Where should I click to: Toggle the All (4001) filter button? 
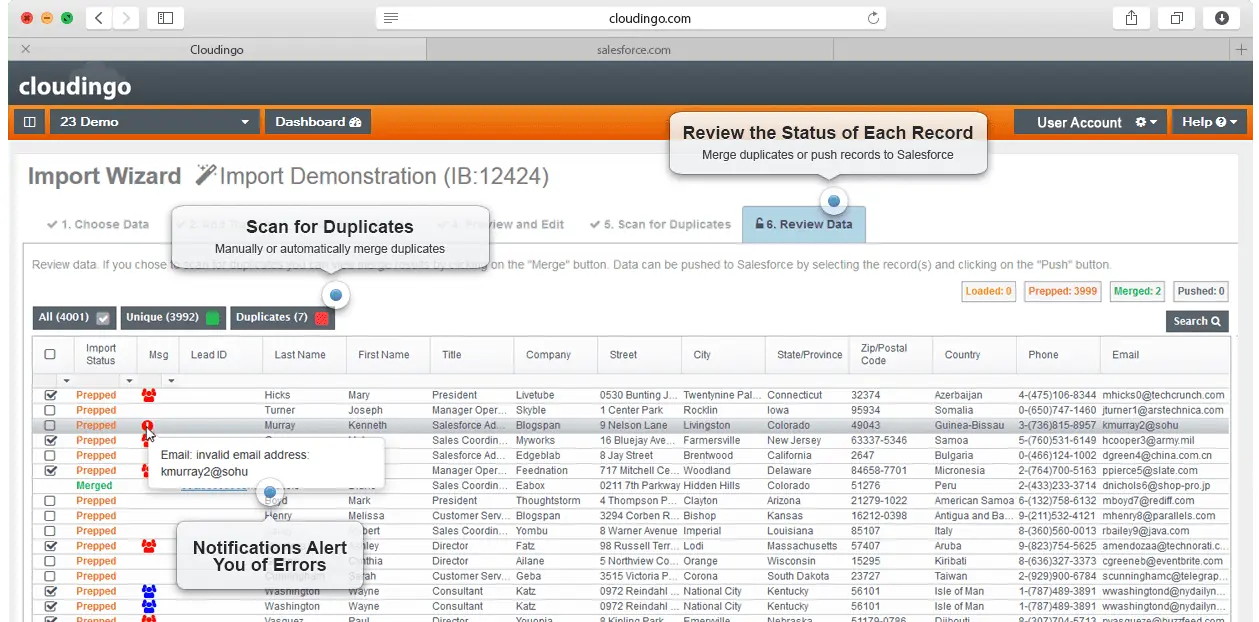click(x=74, y=318)
